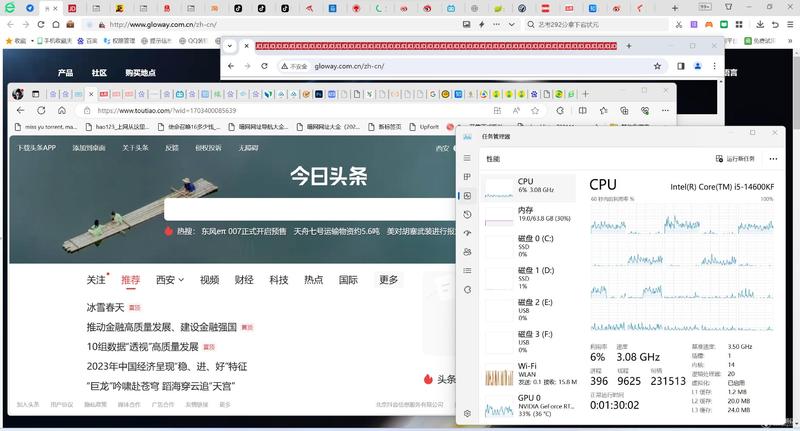Screen dimensions: 800x431
Task: Open App history icon in Task Manager sidebar
Action: coord(467,214)
